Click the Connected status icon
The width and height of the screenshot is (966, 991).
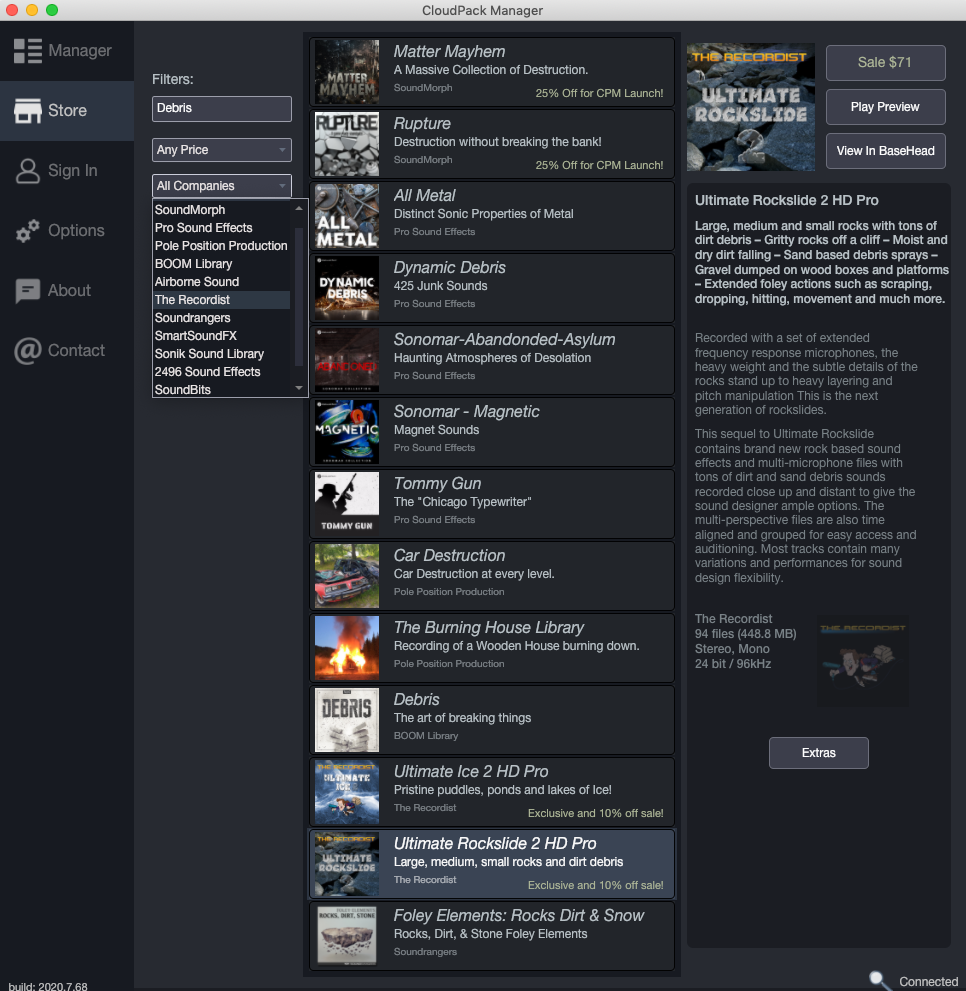[880, 980]
